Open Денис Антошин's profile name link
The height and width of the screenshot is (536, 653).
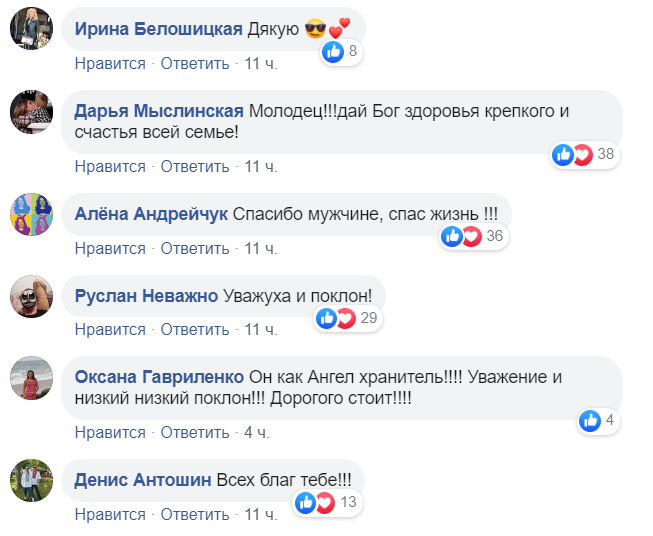[142, 479]
